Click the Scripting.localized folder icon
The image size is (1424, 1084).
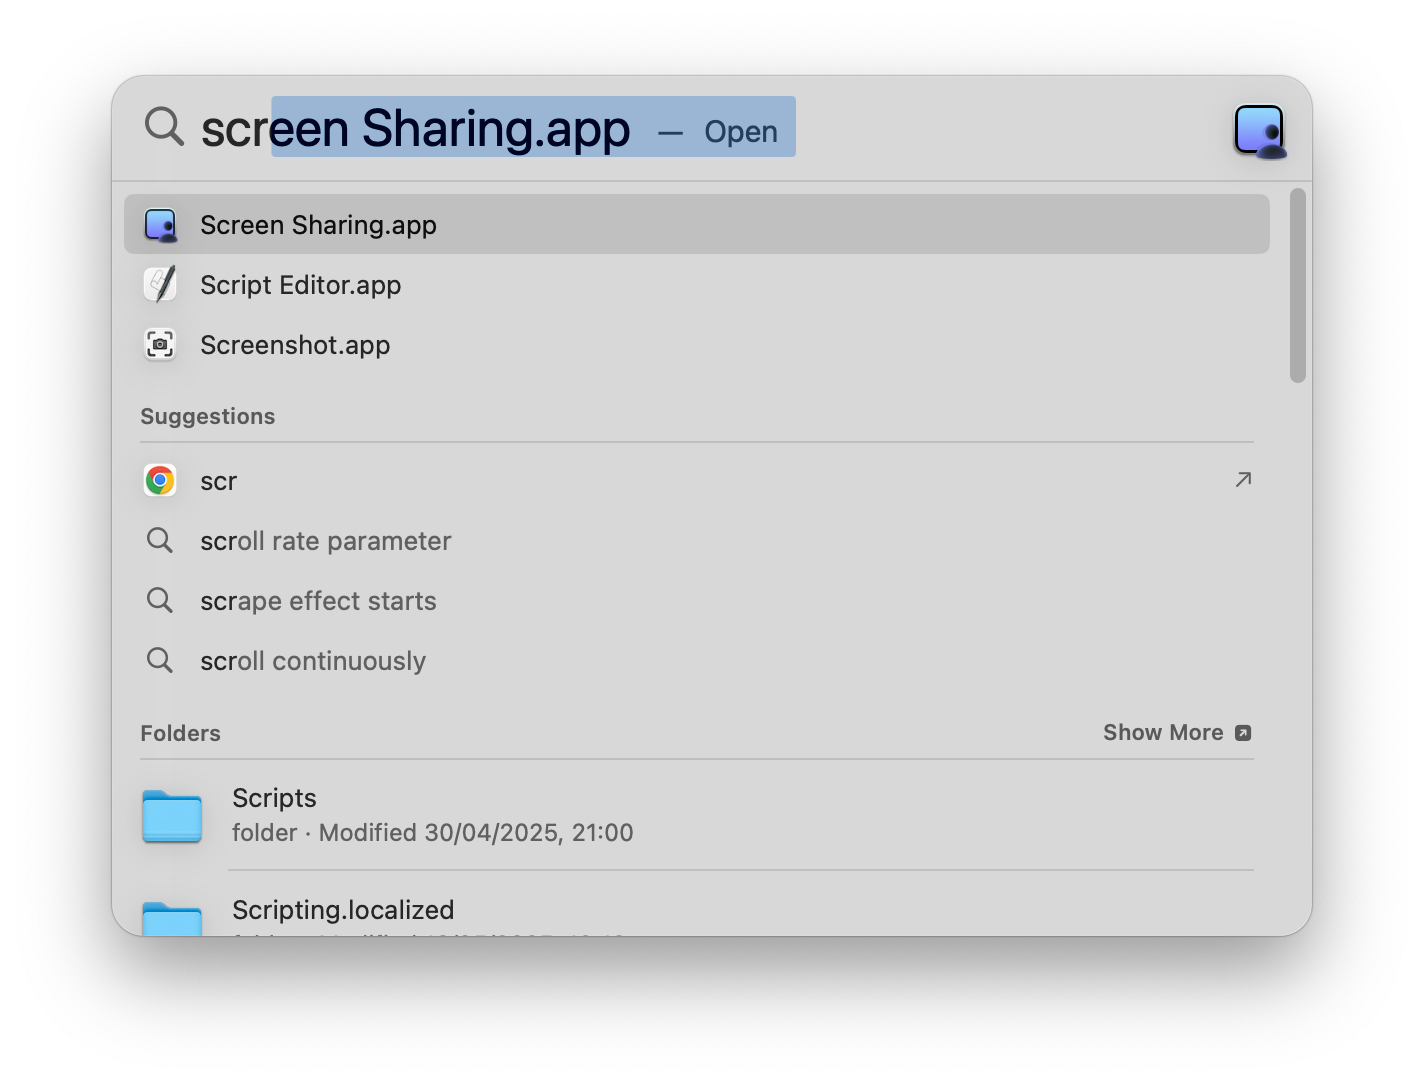(x=172, y=919)
